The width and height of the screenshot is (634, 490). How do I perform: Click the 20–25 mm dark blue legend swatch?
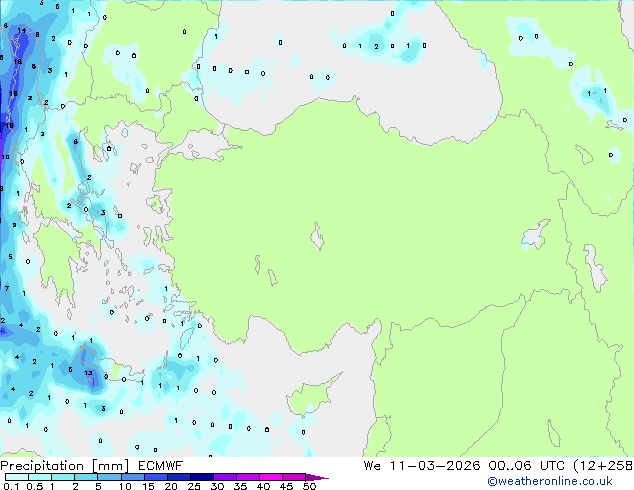(179, 477)
